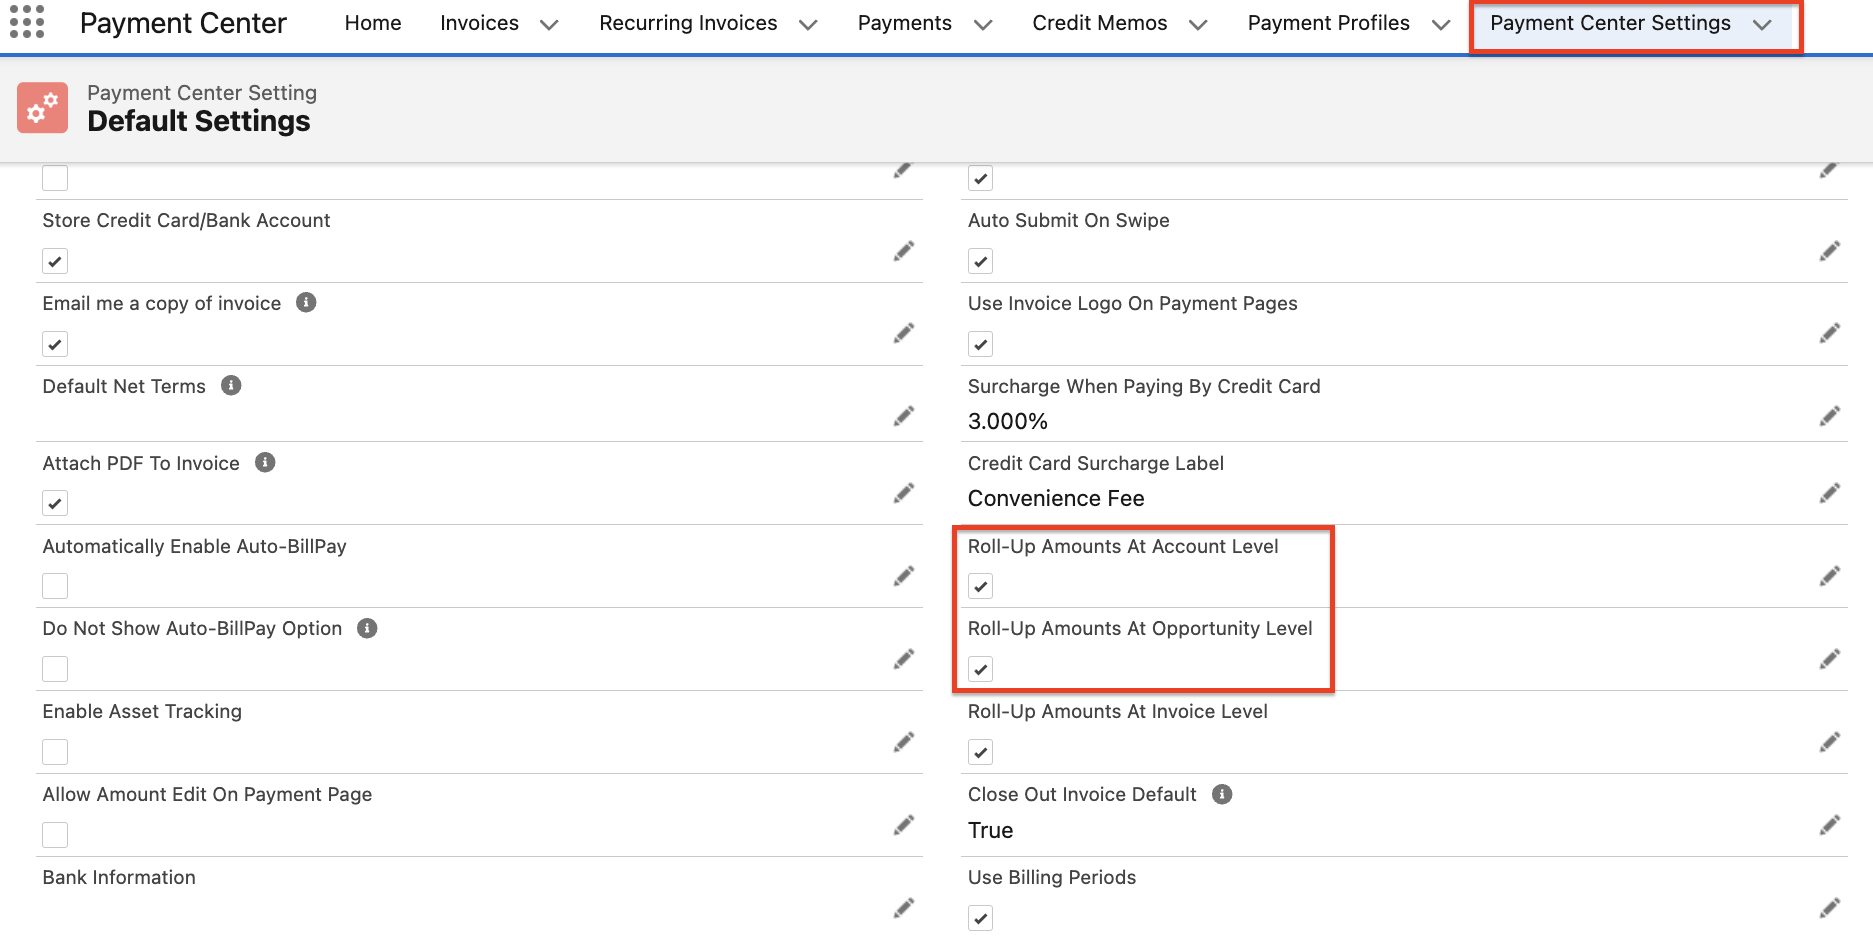Enable Automatically Enable Auto-BillPay checkbox
The width and height of the screenshot is (1873, 937).
tap(55, 587)
